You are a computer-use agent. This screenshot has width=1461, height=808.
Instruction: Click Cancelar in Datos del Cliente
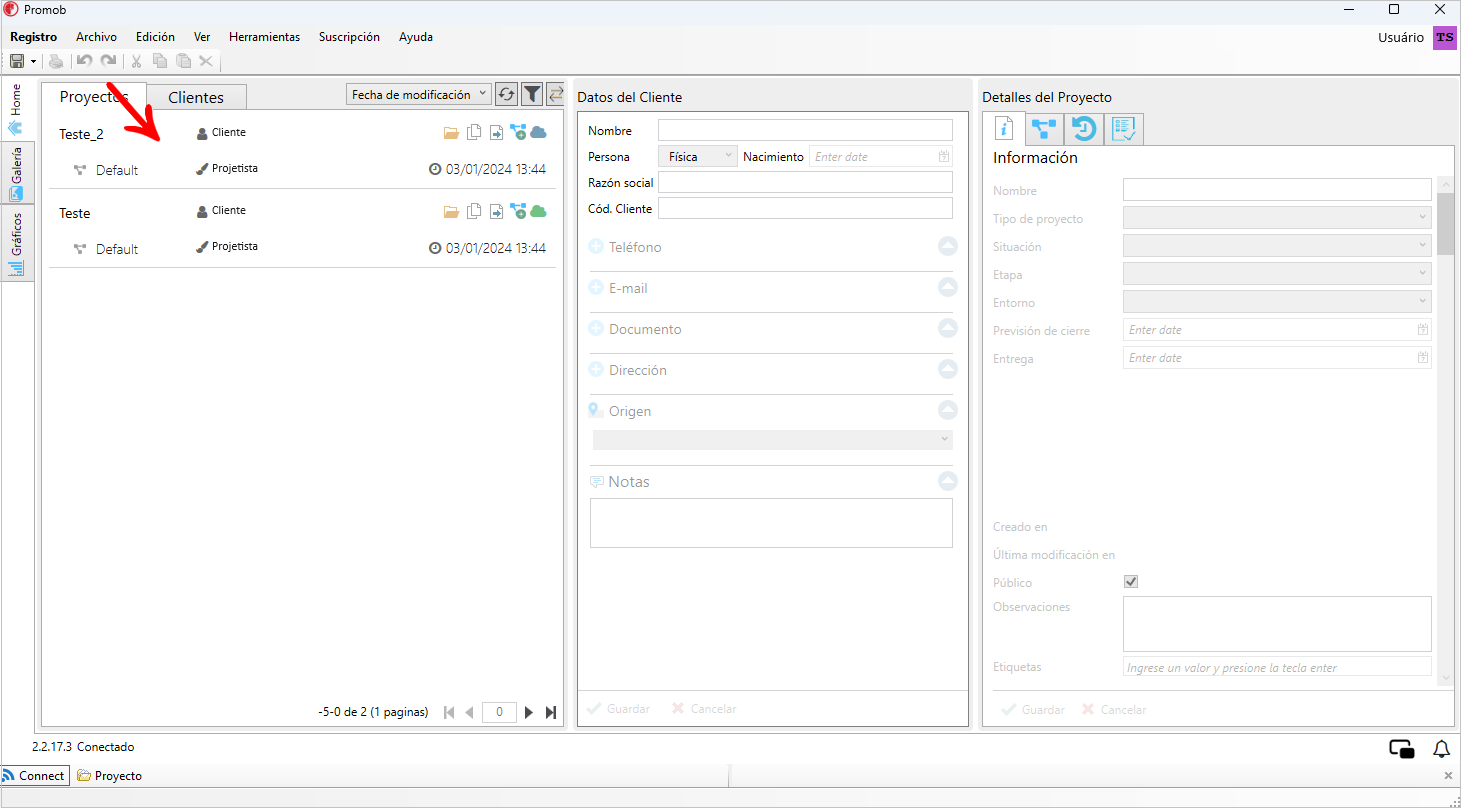[x=704, y=709]
